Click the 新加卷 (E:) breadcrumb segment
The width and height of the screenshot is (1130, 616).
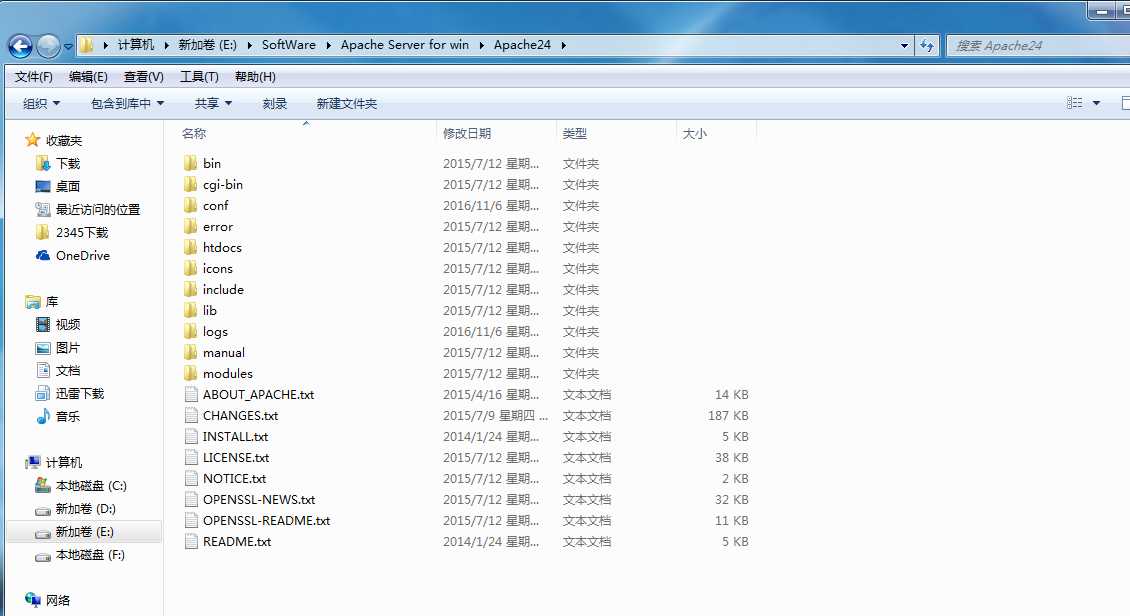pyautogui.click(x=208, y=45)
